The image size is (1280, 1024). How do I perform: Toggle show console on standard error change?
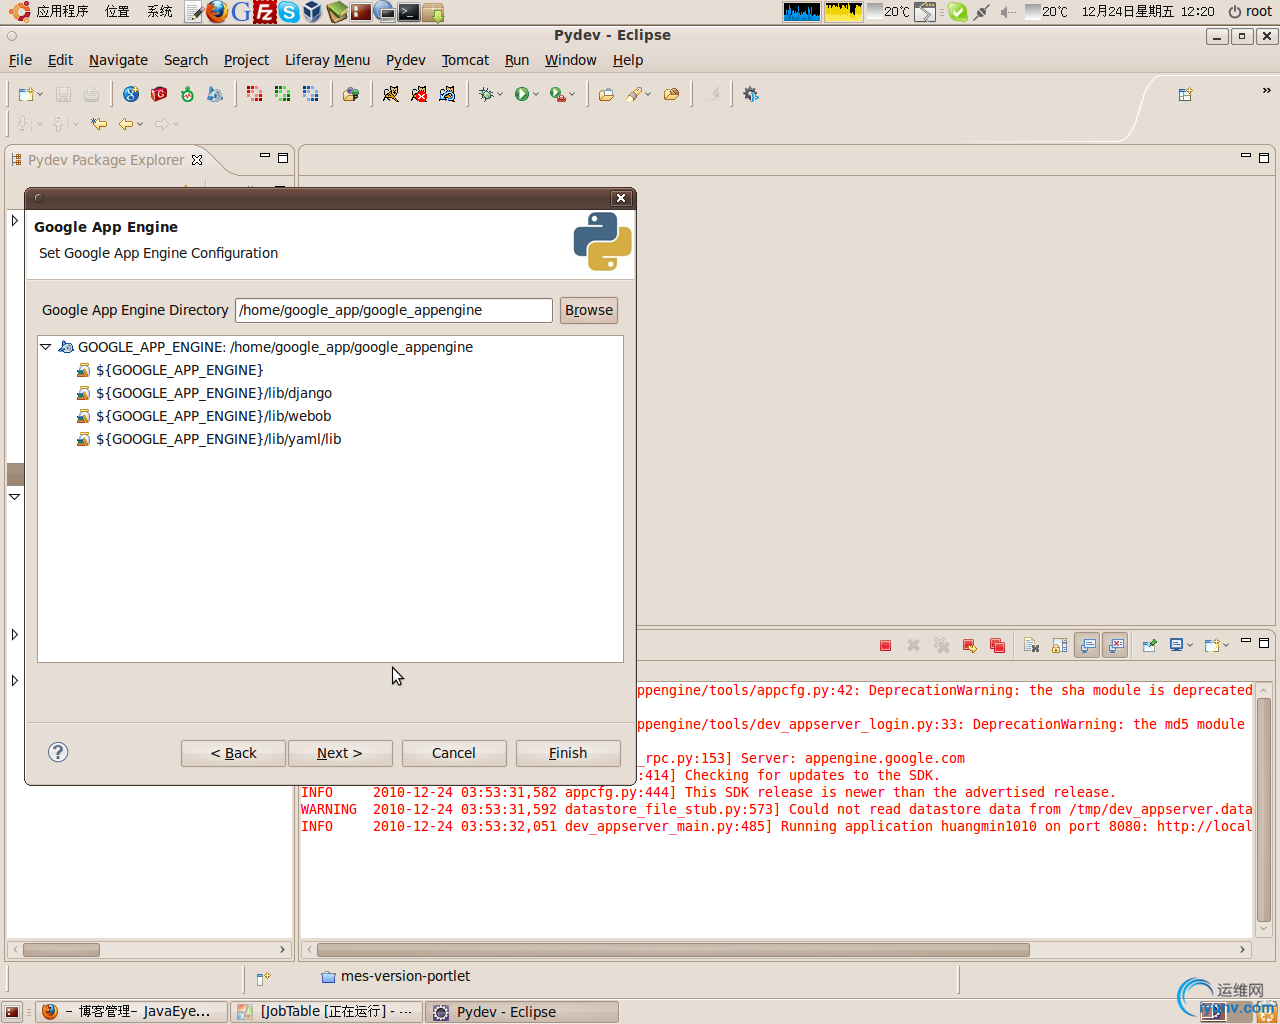[1115, 646]
